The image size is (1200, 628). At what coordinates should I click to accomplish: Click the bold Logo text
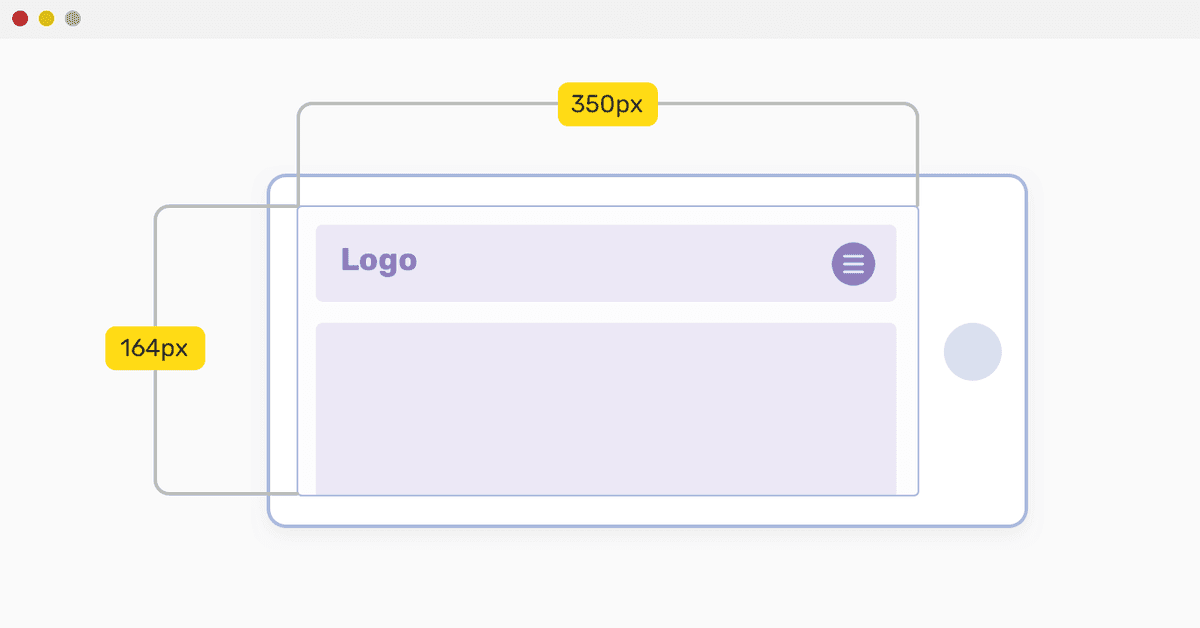tap(379, 260)
